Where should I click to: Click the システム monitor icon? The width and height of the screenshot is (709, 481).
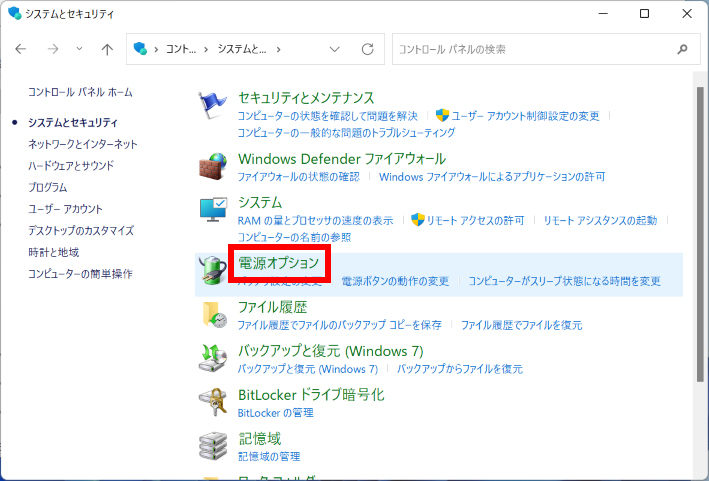click(x=213, y=209)
